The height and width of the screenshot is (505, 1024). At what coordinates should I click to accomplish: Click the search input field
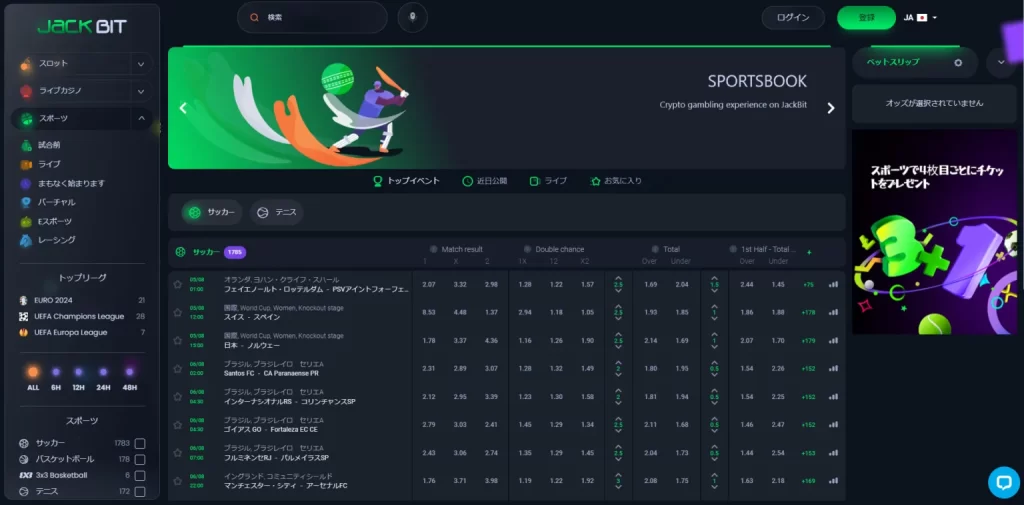click(320, 17)
